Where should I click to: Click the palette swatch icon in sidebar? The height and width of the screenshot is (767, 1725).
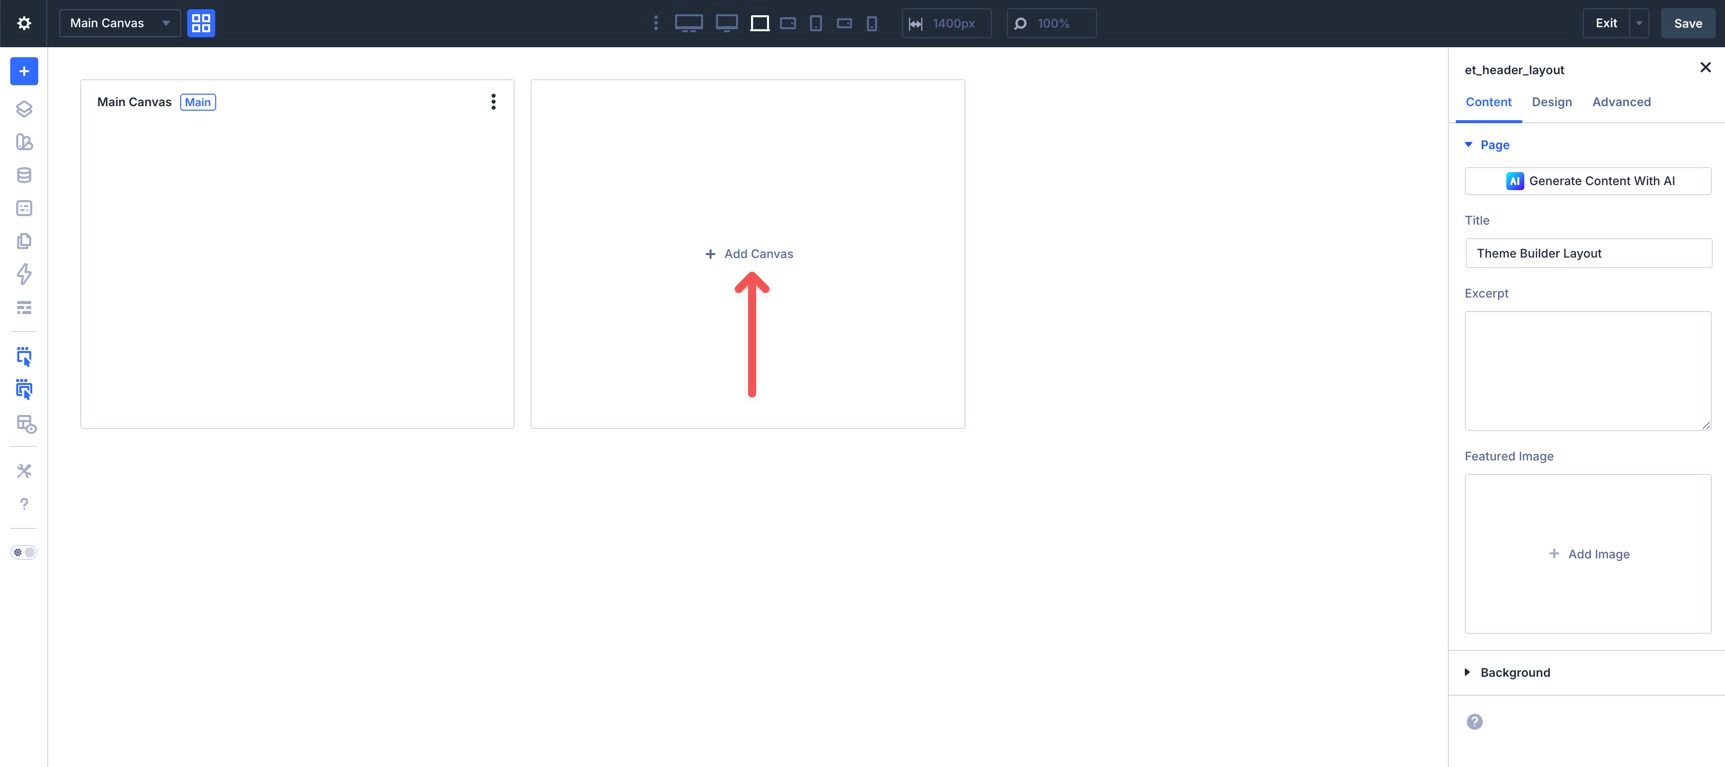point(24,142)
